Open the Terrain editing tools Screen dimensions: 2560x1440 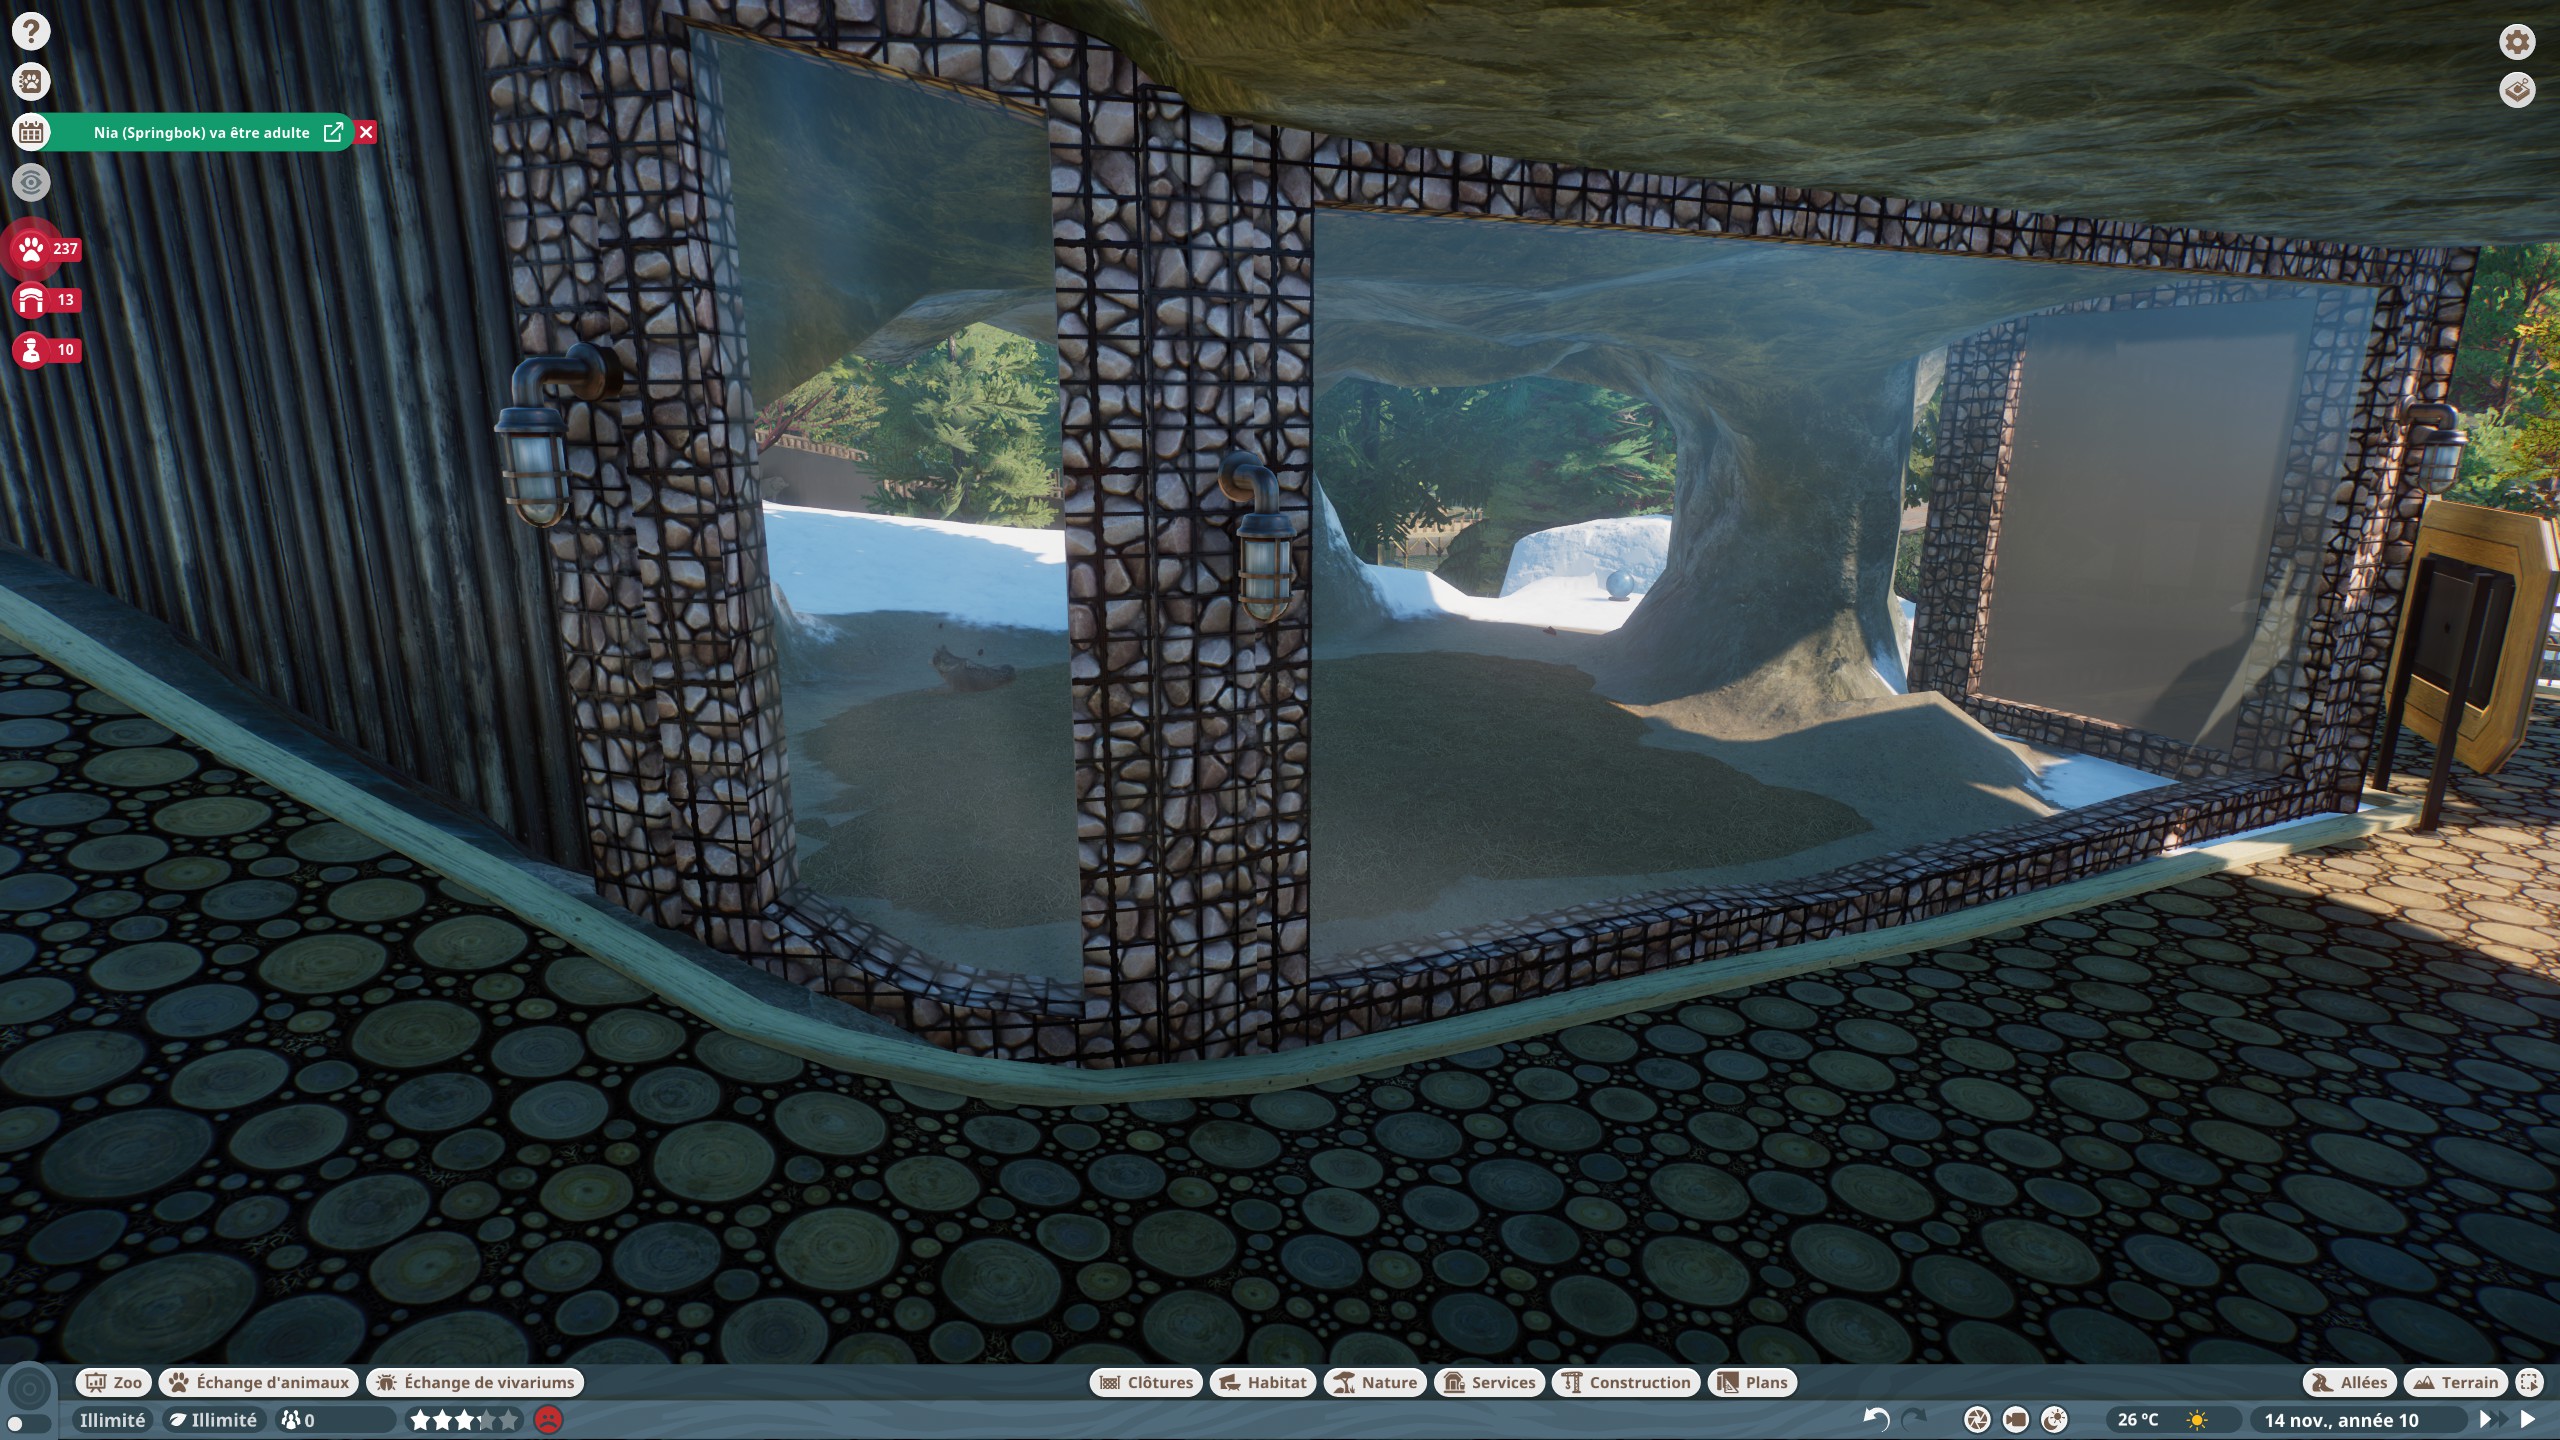(2456, 1382)
